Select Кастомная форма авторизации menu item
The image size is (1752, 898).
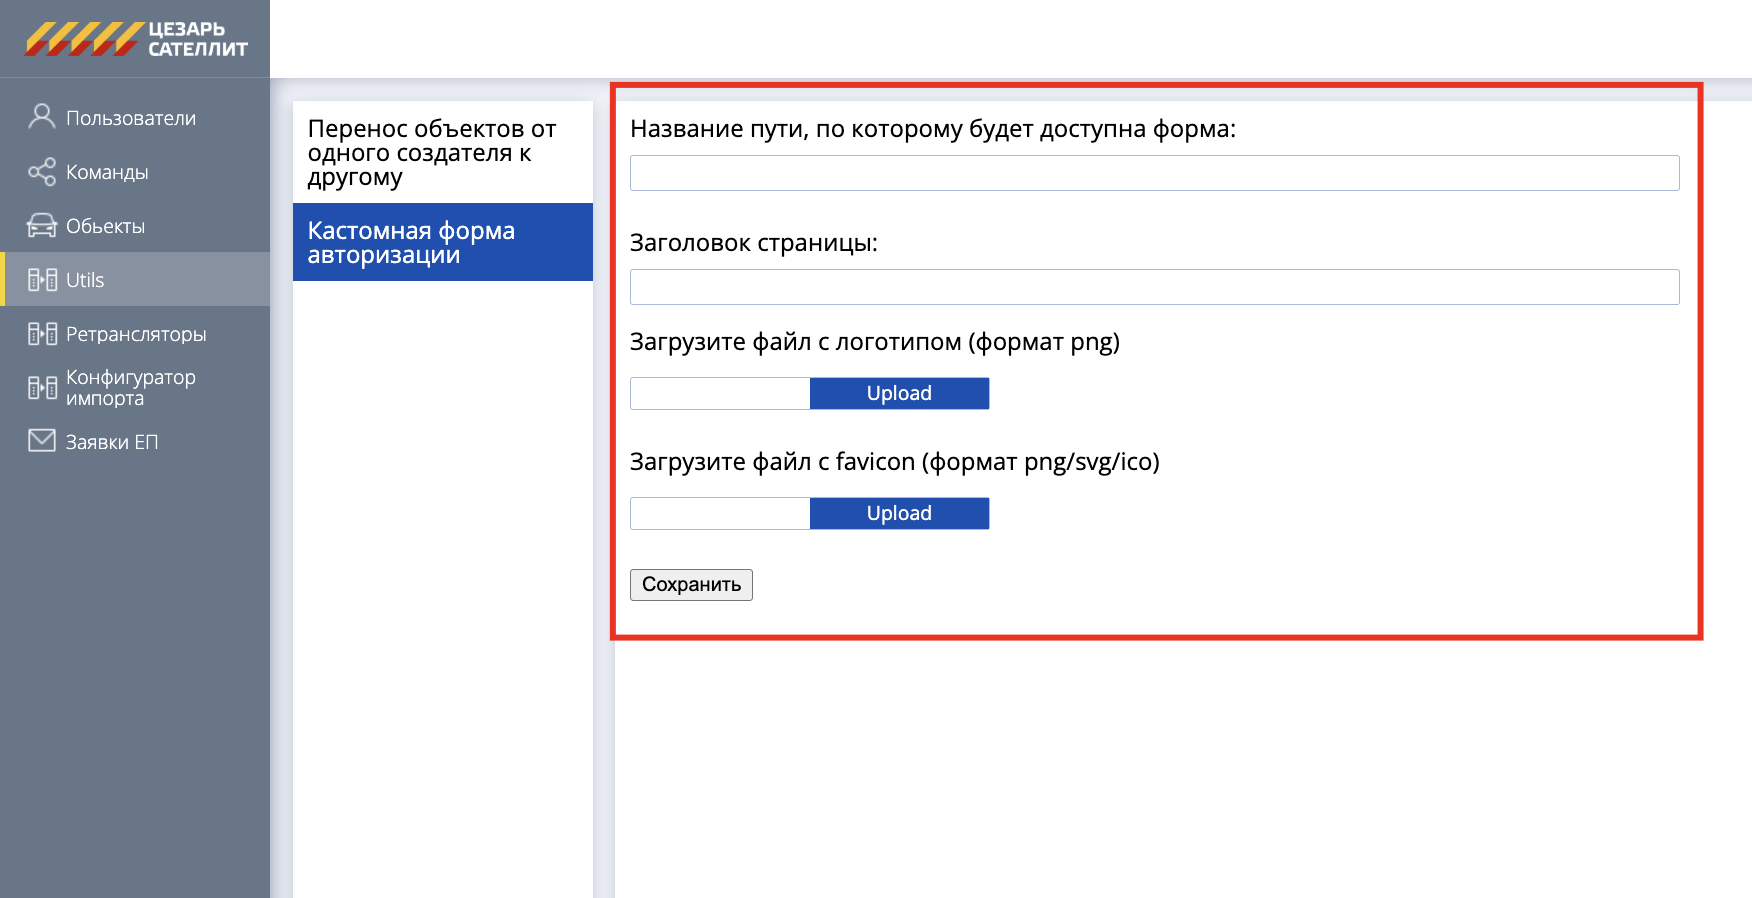click(442, 242)
